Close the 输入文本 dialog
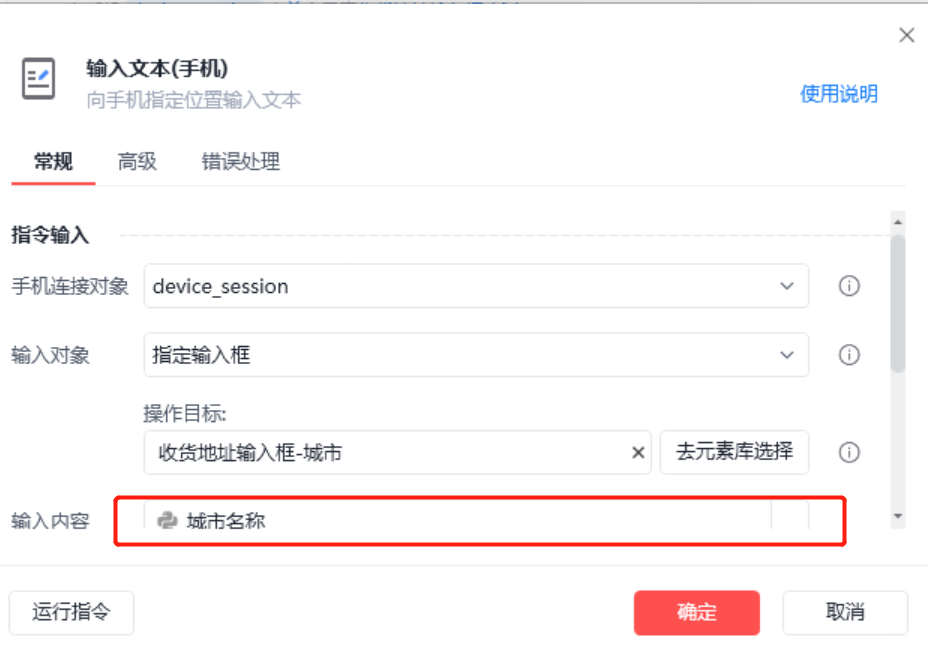 (906, 36)
